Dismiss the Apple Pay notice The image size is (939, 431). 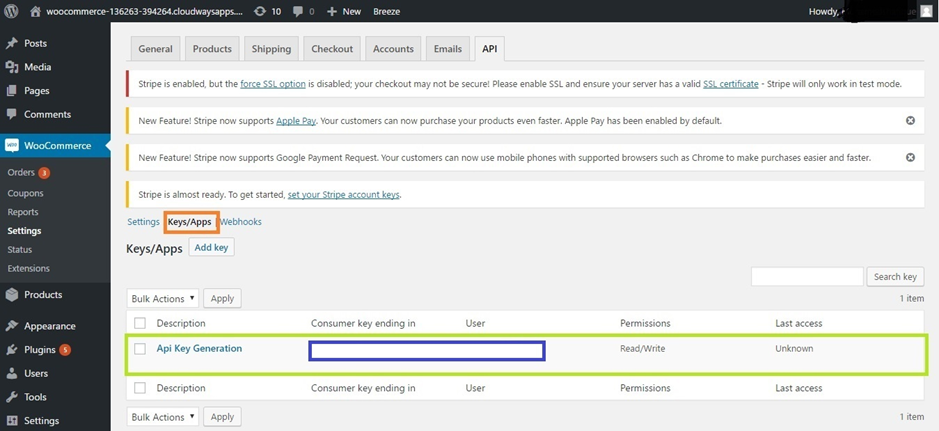click(x=910, y=120)
